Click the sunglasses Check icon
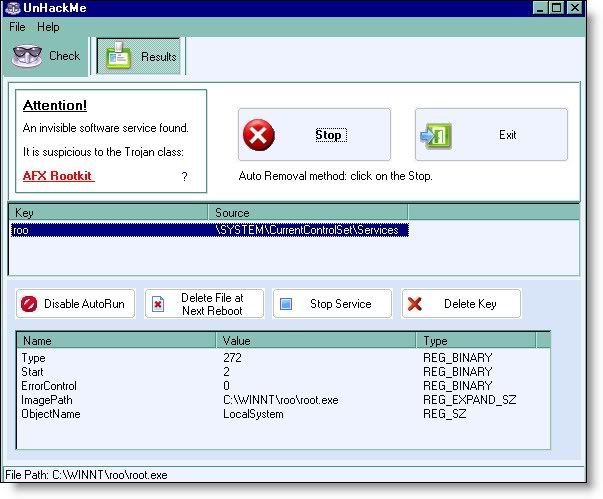This screenshot has width=603, height=499. click(27, 56)
